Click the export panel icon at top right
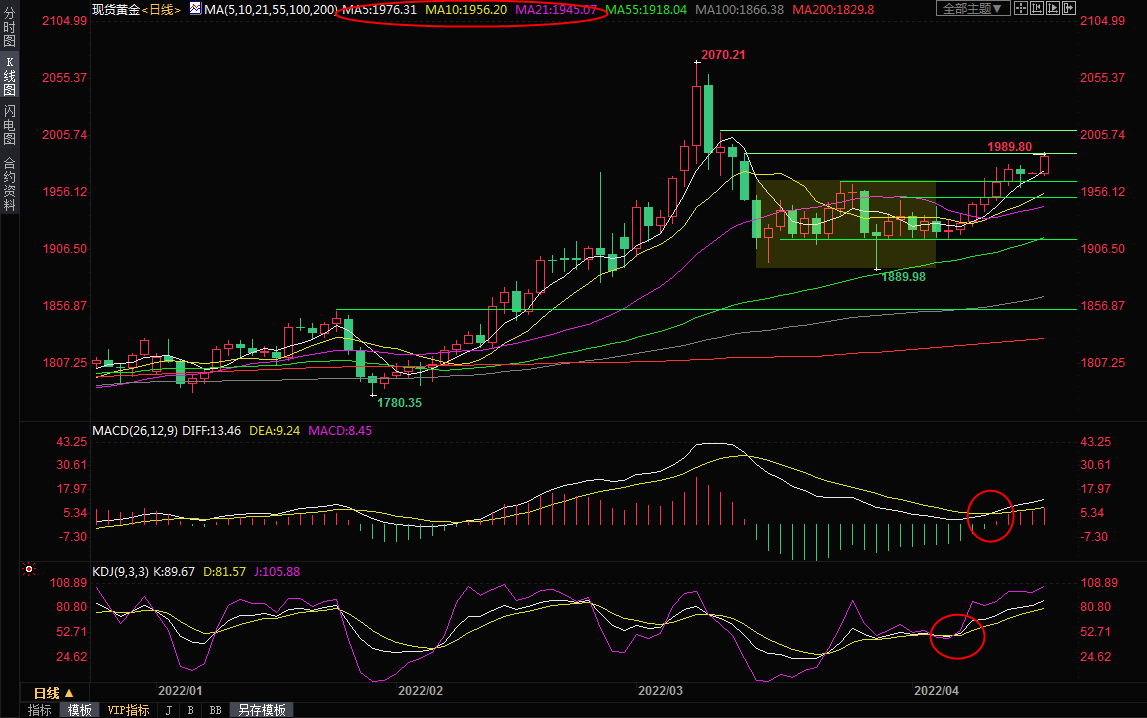Viewport: 1147px width, 718px height. pyautogui.click(x=1069, y=9)
